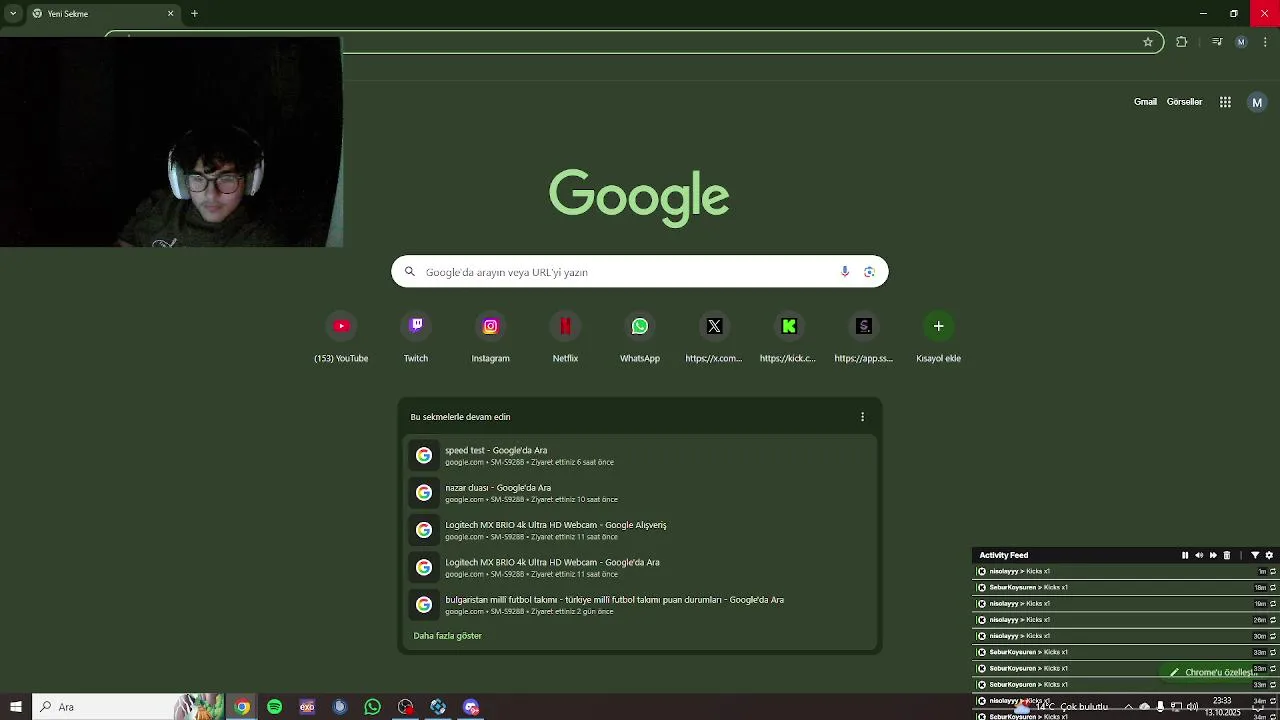This screenshot has width=1280, height=720.
Task: Search by image with Google Lens icon
Action: (x=869, y=272)
